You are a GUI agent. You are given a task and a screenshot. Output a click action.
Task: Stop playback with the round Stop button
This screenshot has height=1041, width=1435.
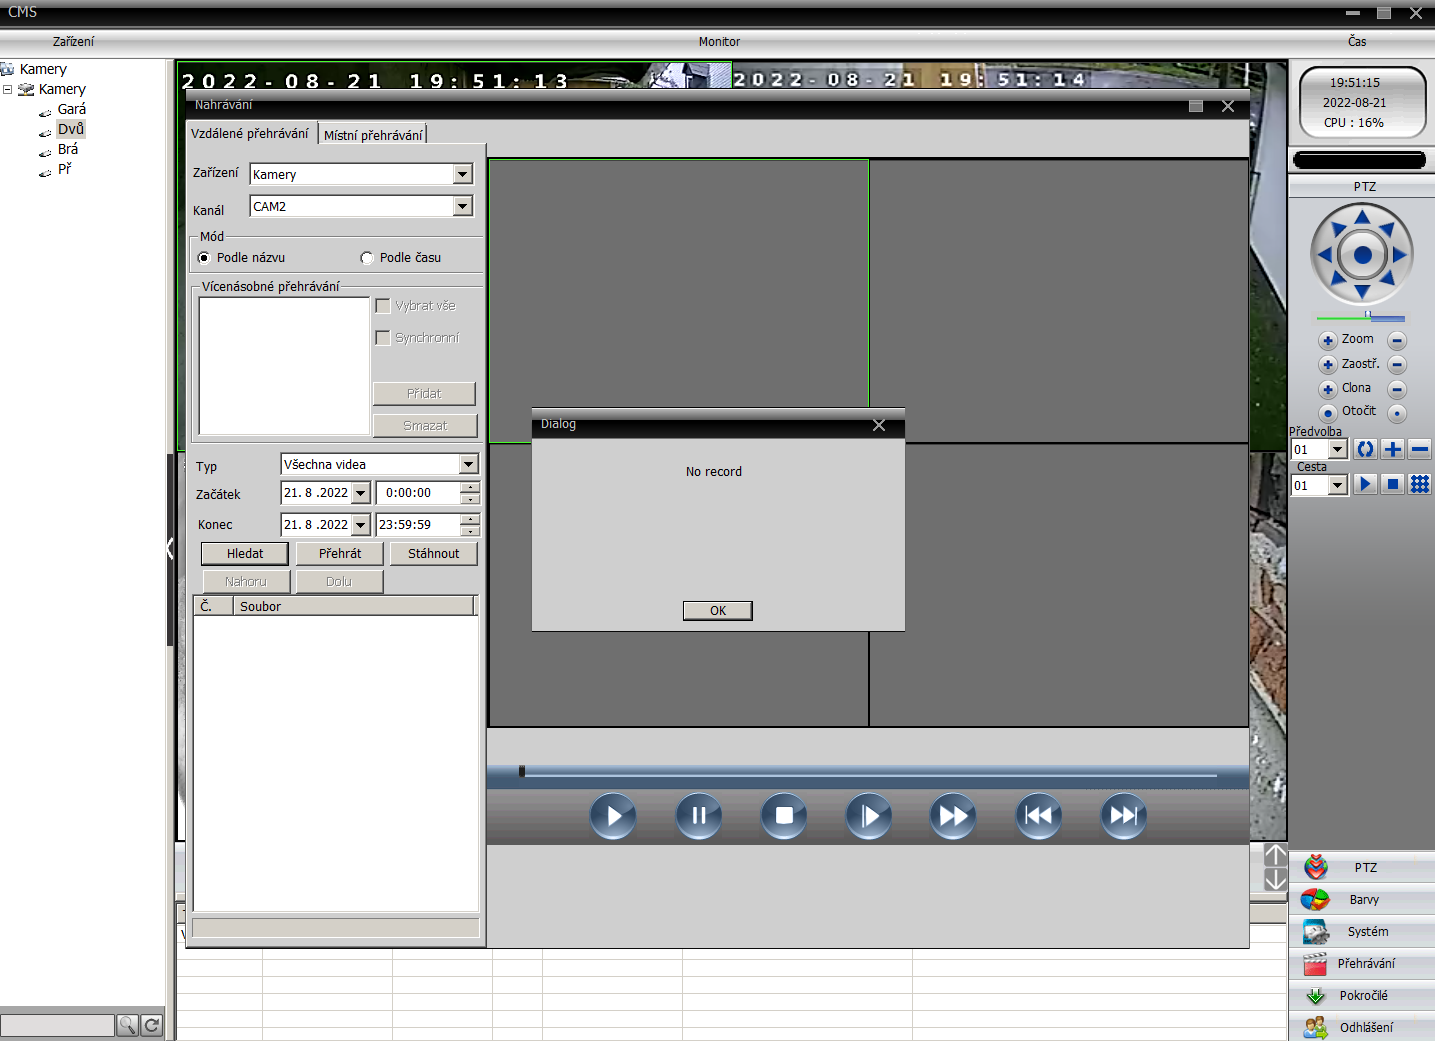[x=784, y=816]
